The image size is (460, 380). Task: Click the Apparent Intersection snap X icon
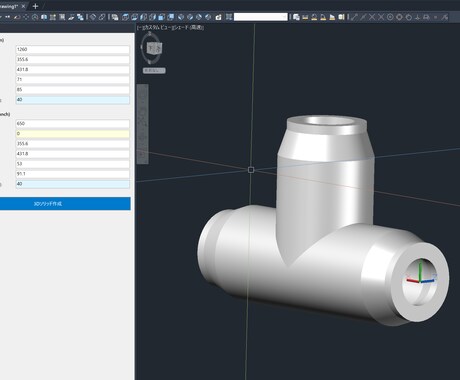pyautogui.click(x=381, y=17)
